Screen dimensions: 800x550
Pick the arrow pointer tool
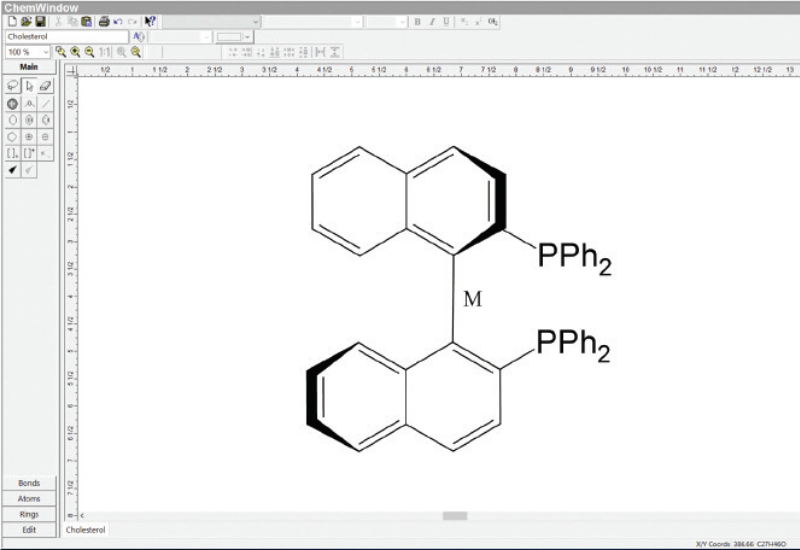pyautogui.click(x=29, y=86)
